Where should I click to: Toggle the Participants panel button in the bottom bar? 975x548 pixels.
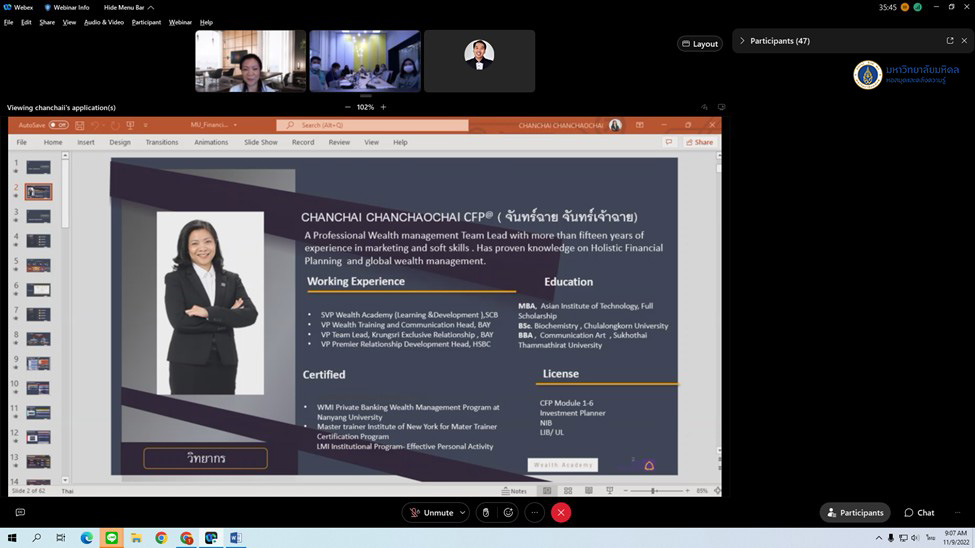click(855, 513)
